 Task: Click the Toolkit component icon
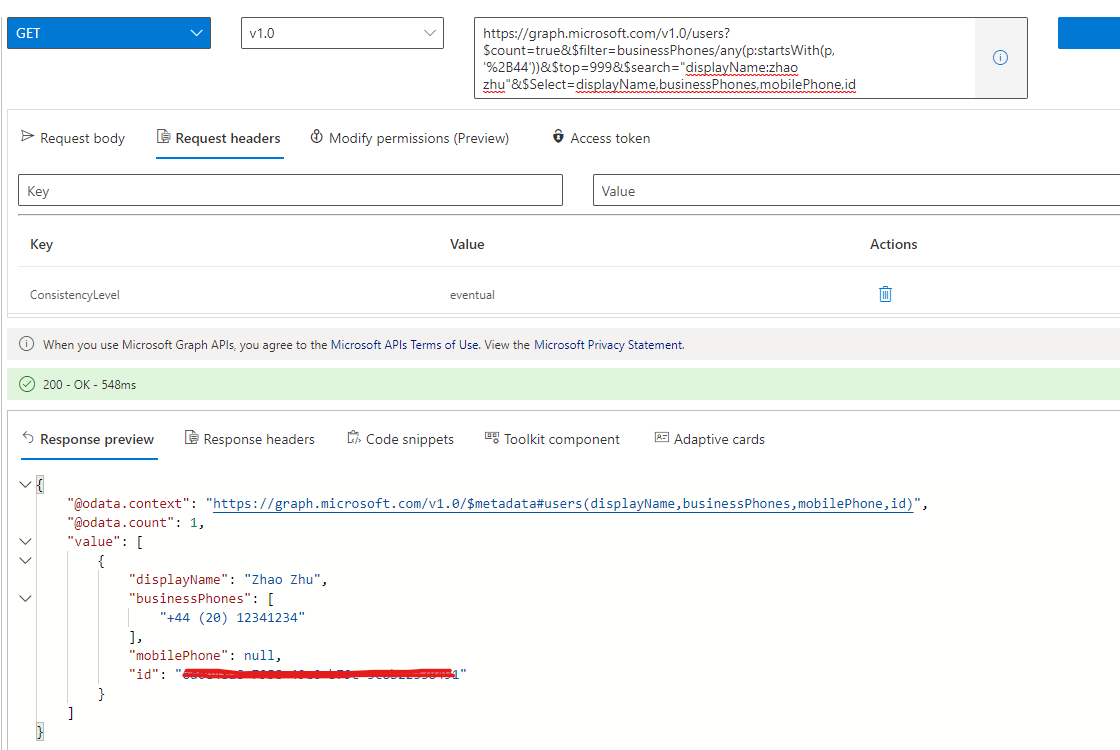[x=491, y=437]
